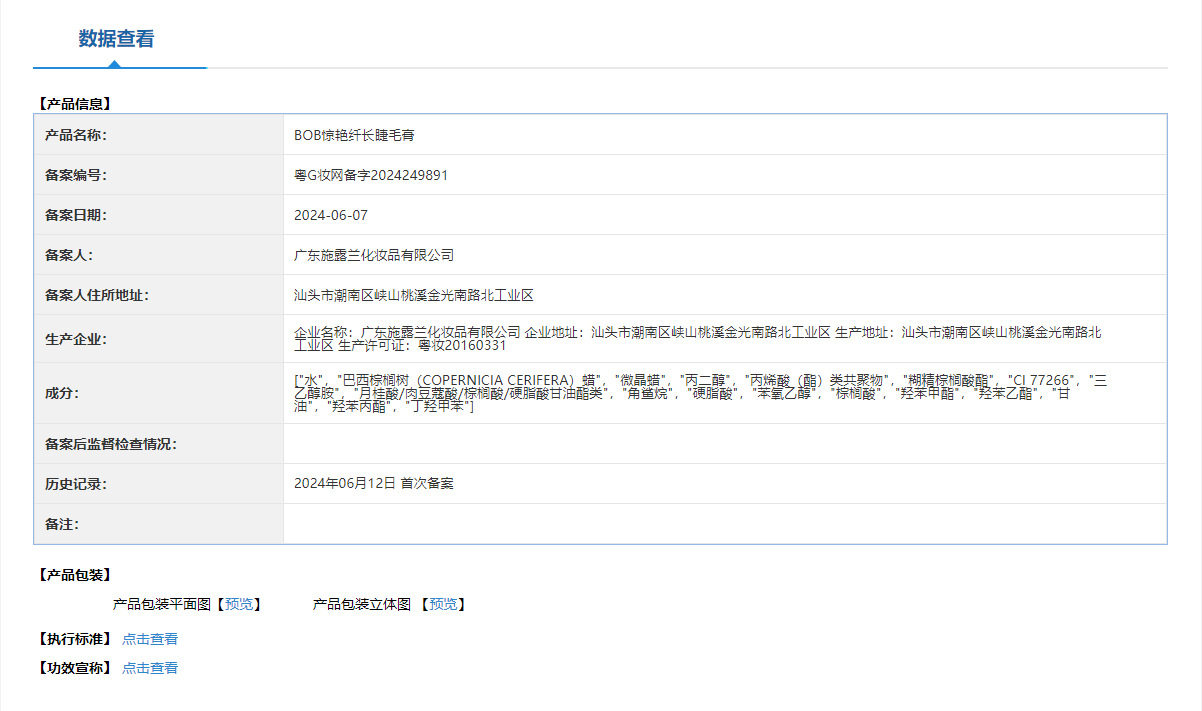Screen dimensions: 1202x711
Task: Click the 备案后监督检查情况: label
Action: pyautogui.click(x=111, y=444)
